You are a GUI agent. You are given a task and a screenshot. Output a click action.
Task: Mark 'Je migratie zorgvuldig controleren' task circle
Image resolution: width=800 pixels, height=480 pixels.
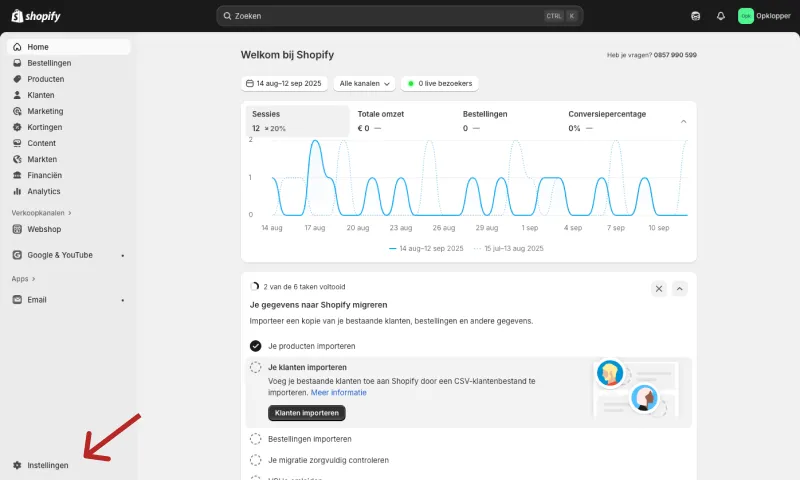point(256,460)
